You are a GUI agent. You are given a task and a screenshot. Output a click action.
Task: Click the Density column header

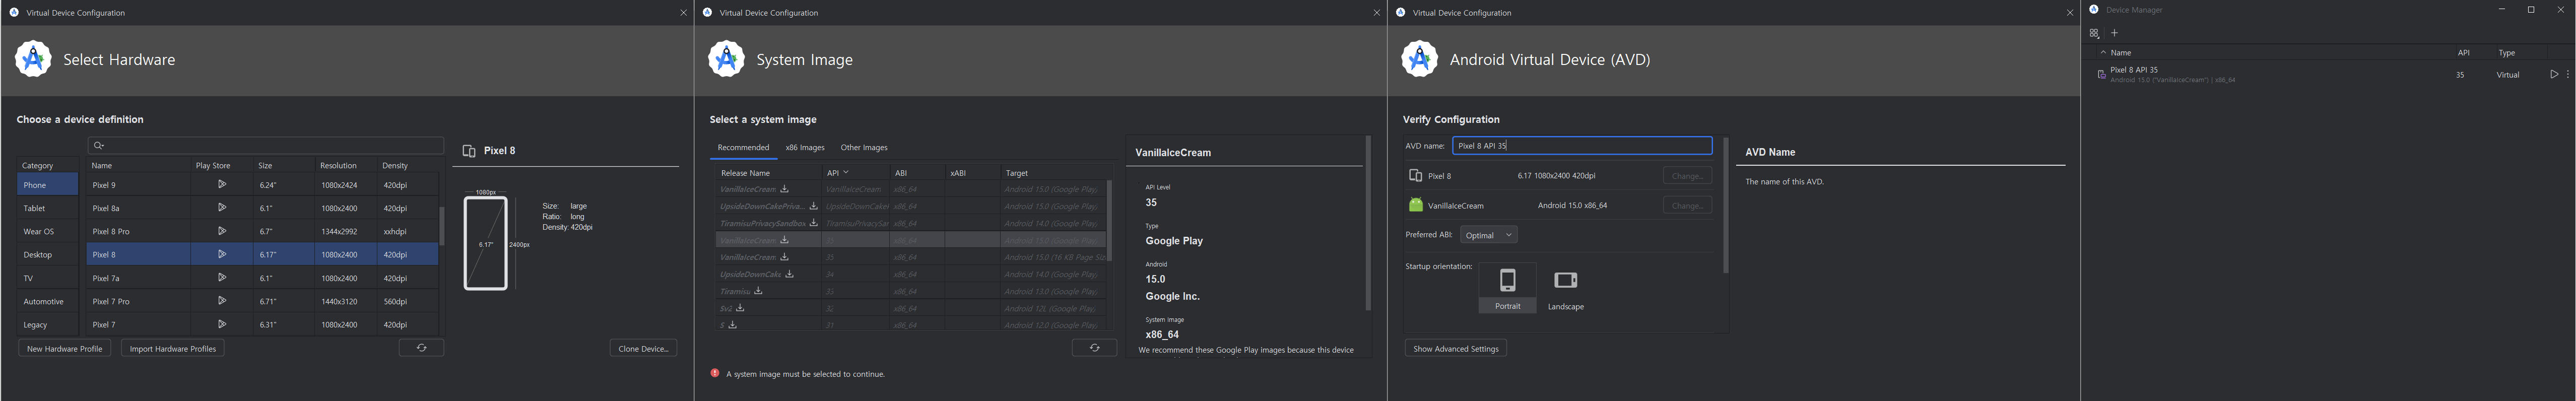(x=395, y=166)
